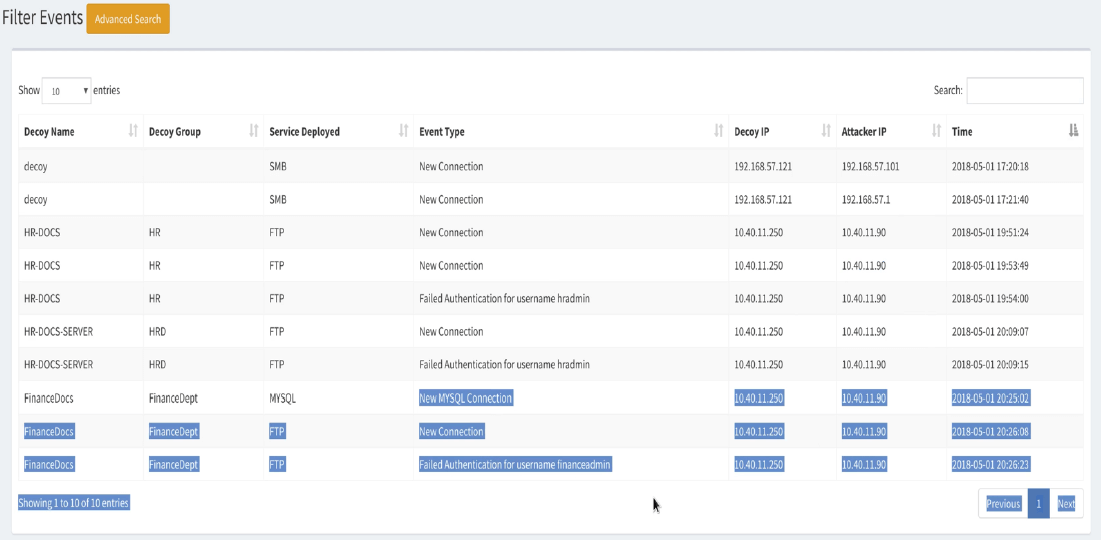Click first HR-DOCS decoy name cell
1101x540 pixels.
pos(42,232)
